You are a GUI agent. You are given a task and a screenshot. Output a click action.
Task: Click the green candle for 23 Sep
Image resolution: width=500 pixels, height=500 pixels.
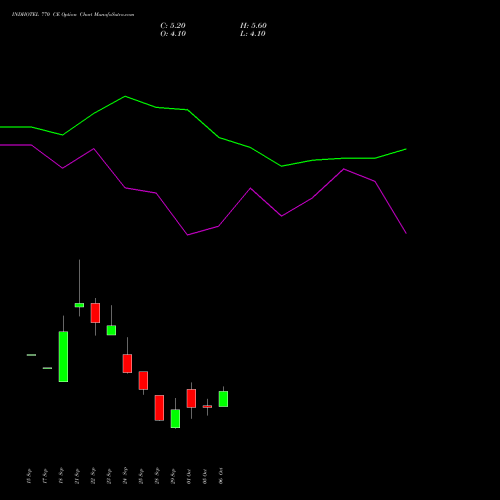point(111,330)
